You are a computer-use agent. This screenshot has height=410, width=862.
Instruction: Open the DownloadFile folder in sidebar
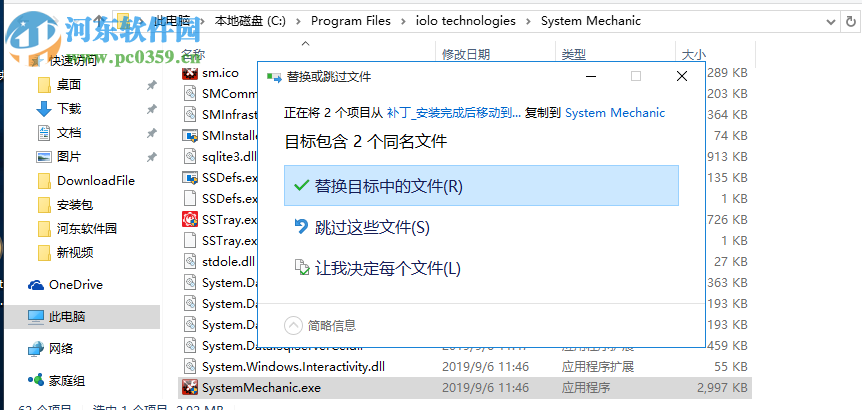95,181
